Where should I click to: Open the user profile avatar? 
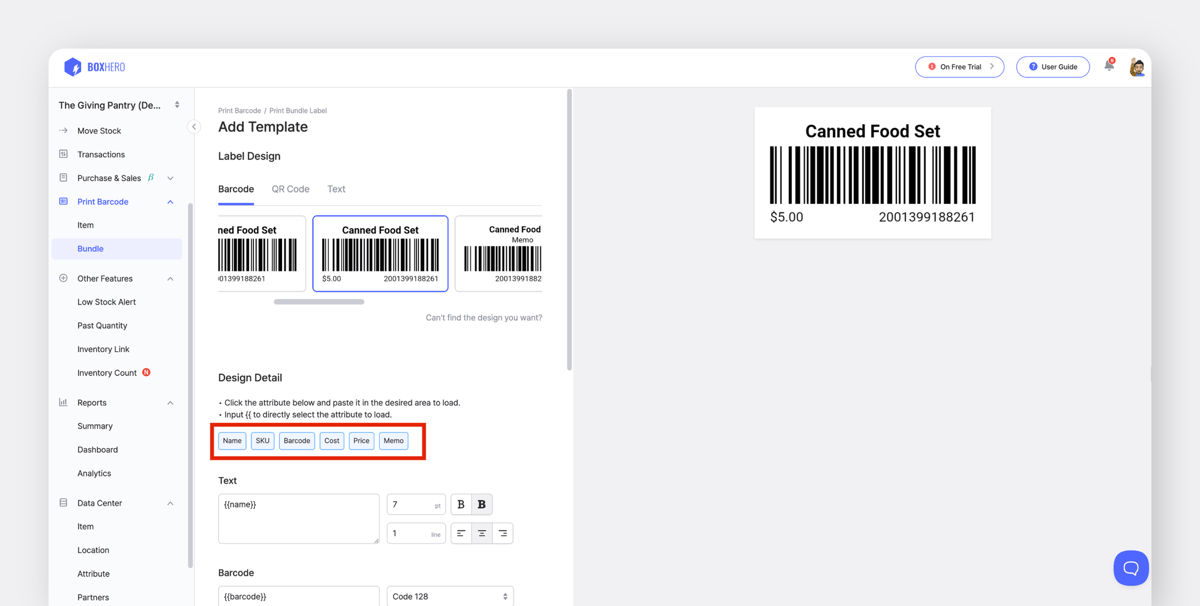[1137, 67]
